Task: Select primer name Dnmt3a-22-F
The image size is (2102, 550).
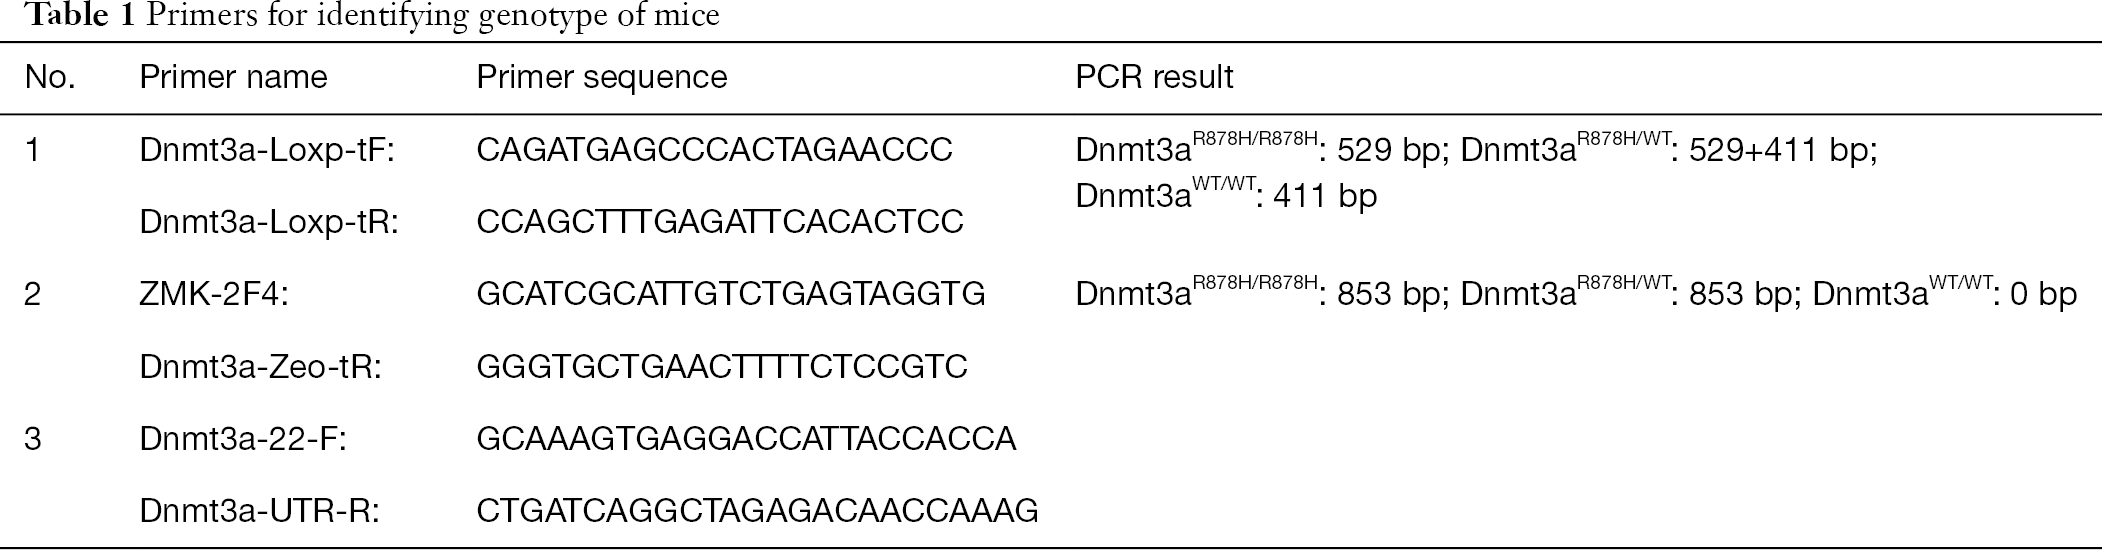Action: (x=243, y=439)
